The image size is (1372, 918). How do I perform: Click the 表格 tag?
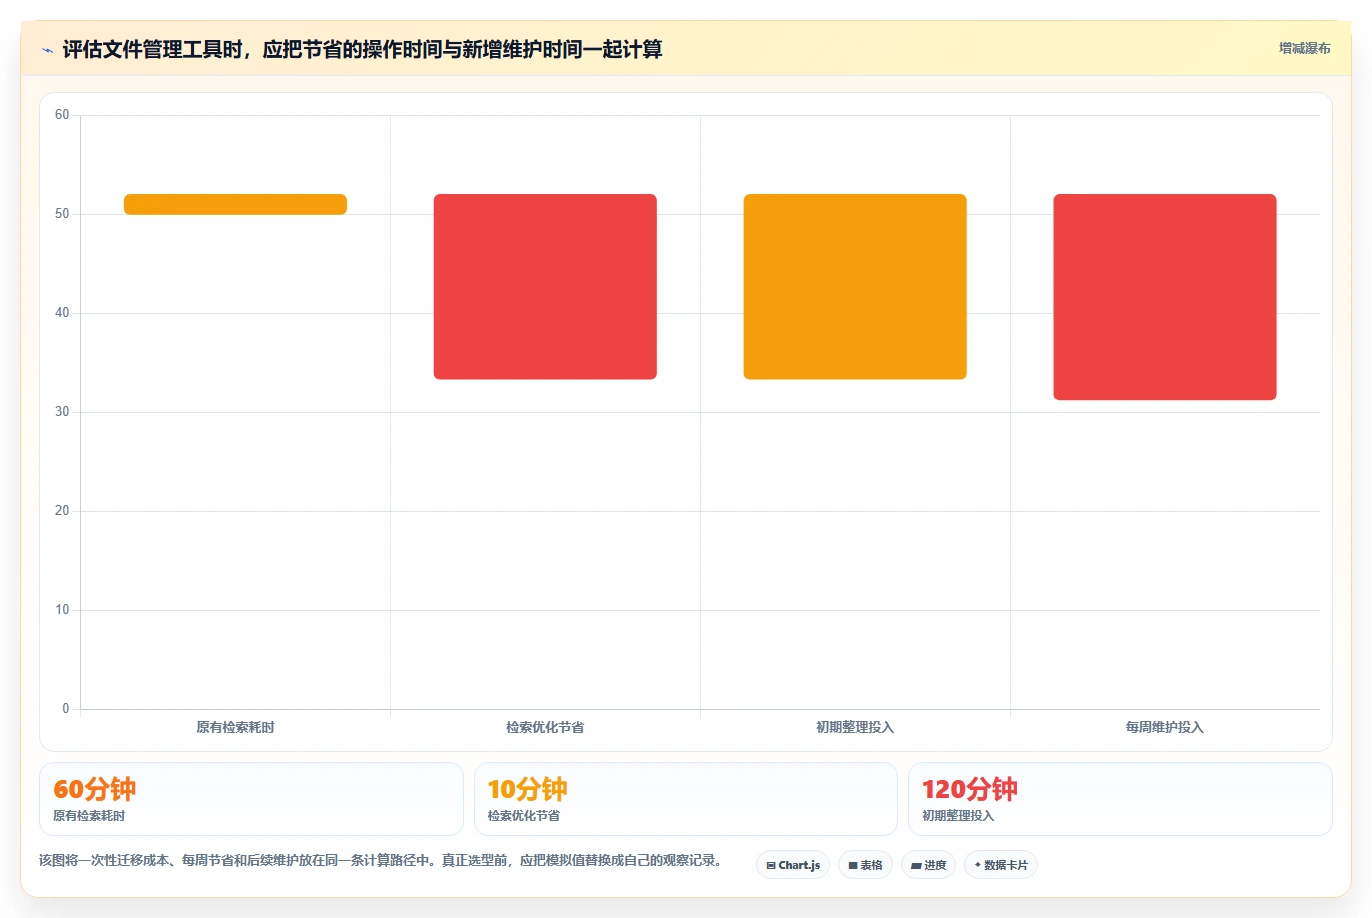(x=865, y=865)
